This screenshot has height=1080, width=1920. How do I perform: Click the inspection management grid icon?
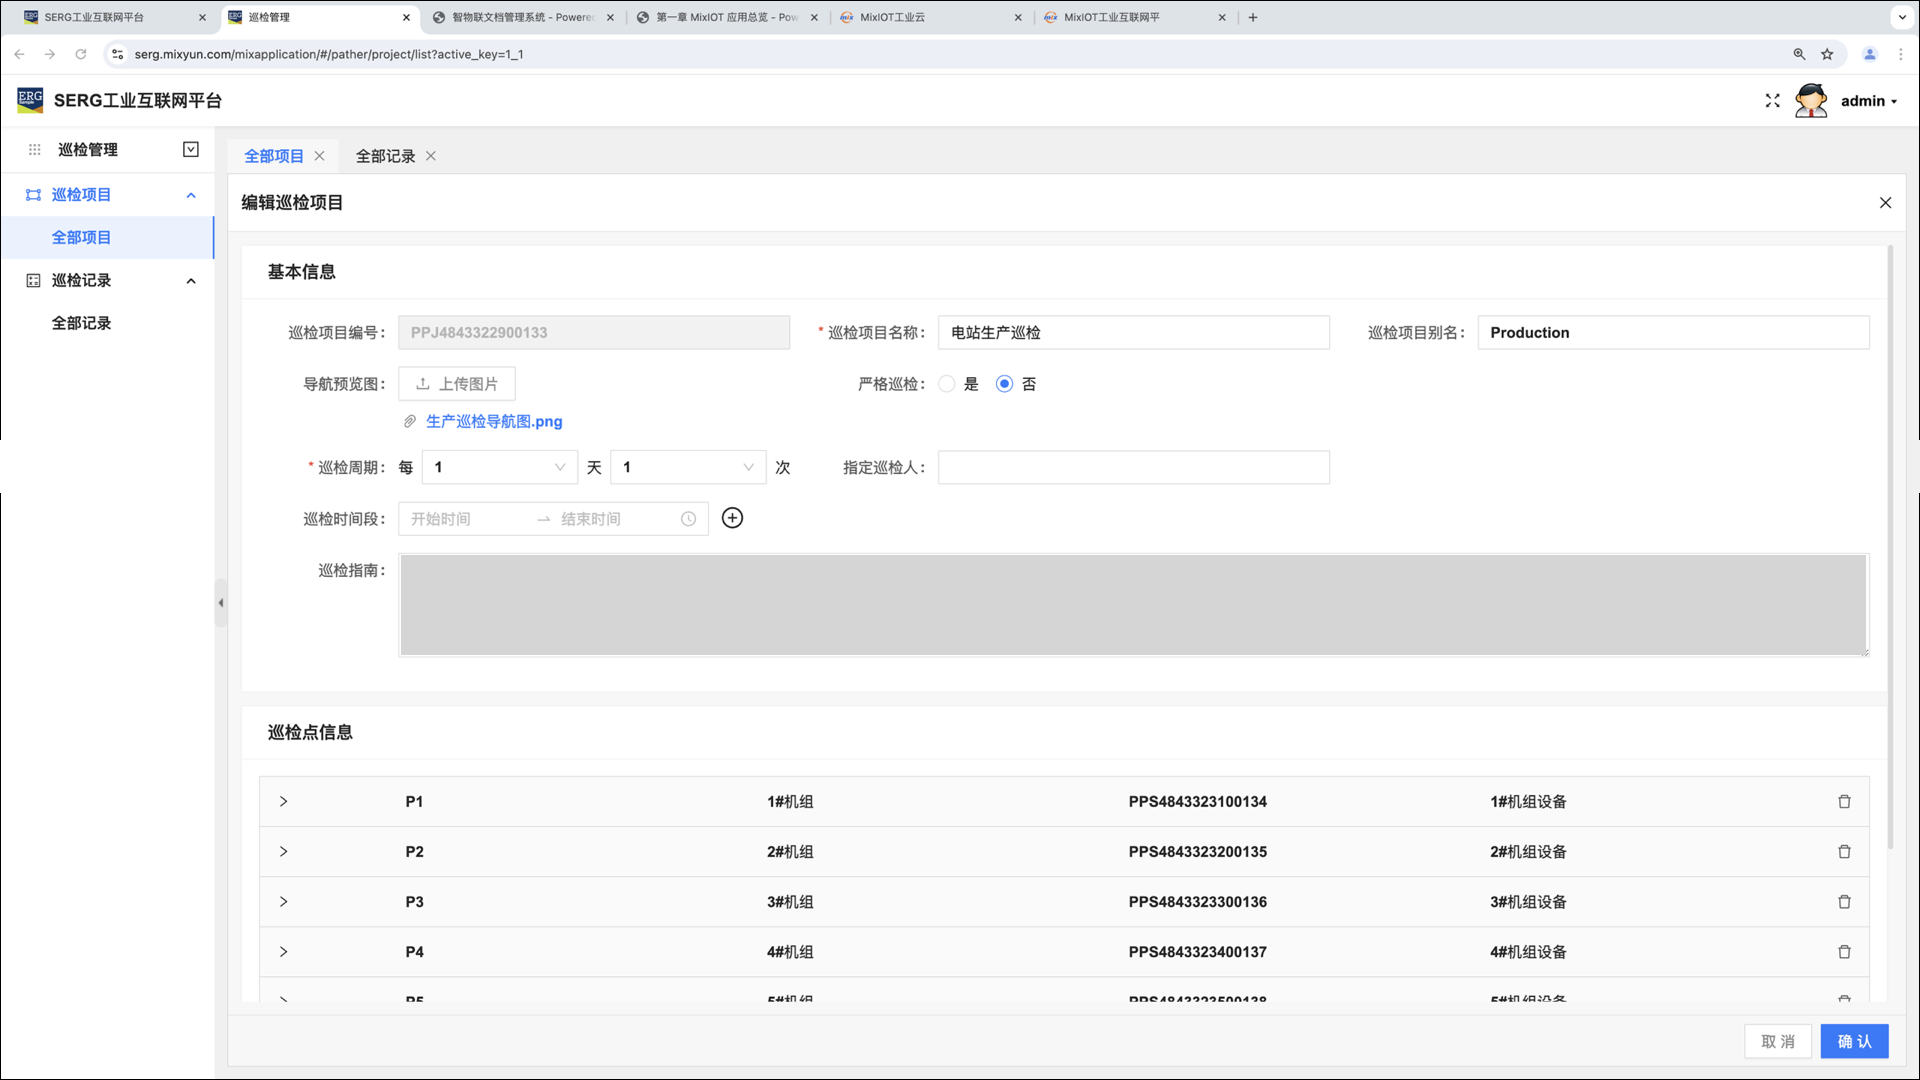[34, 150]
